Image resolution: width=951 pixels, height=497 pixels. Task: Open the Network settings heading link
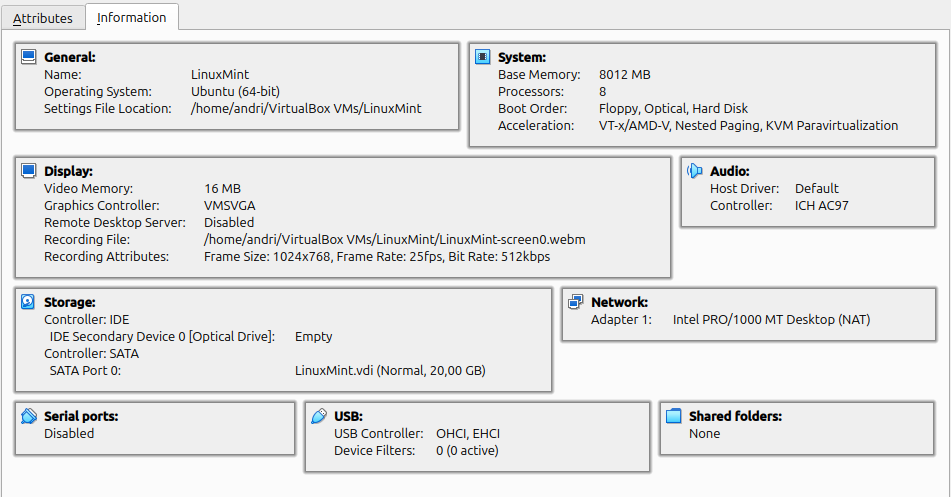click(619, 302)
